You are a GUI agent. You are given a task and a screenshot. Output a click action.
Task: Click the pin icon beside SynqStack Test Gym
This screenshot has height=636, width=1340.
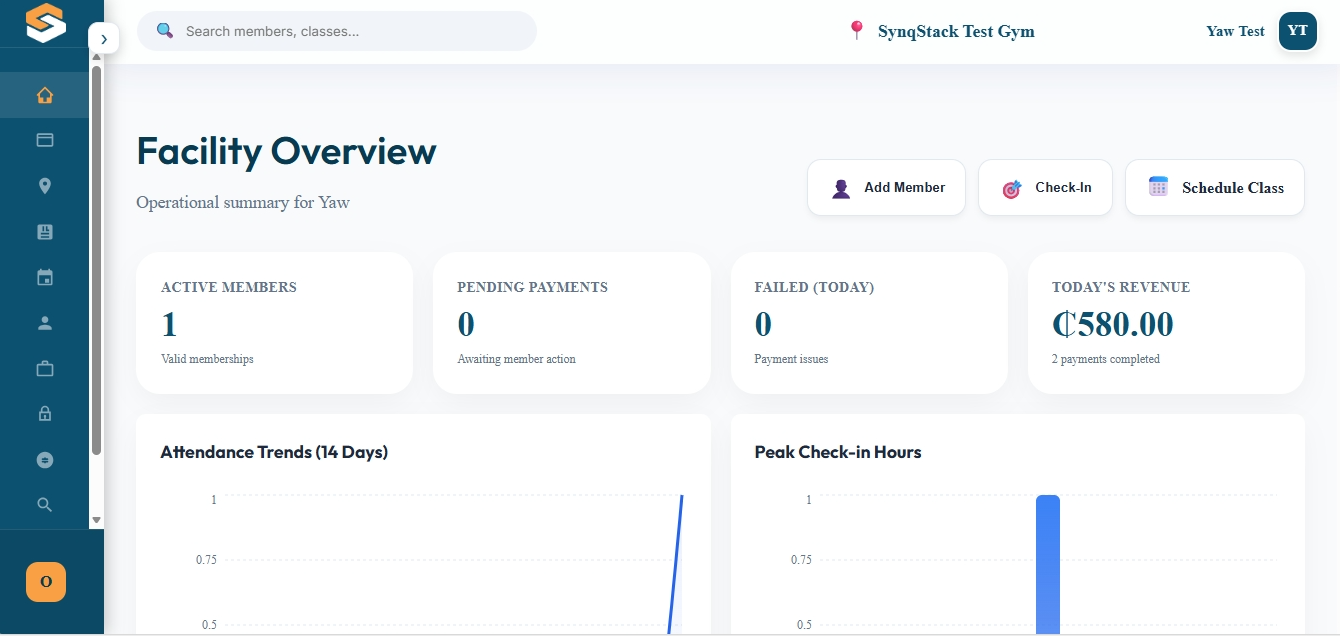(856, 31)
